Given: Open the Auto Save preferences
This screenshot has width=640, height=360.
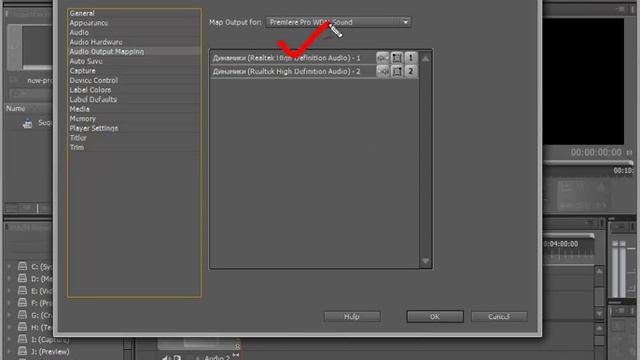Looking at the screenshot, I should [86, 61].
